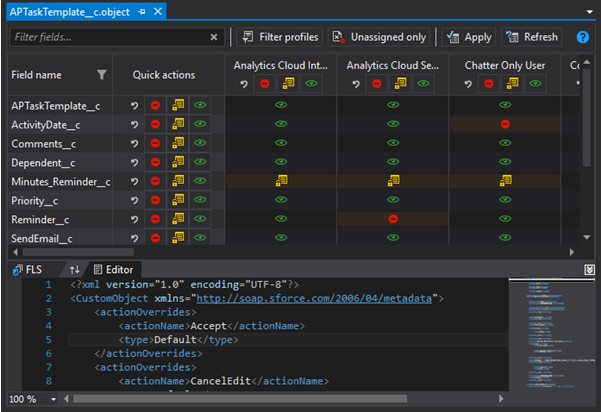The width and height of the screenshot is (601, 412).
Task: Toggle Minutes_Reminder__c read-only for Analytics Cloud Int...
Action: pos(281,181)
